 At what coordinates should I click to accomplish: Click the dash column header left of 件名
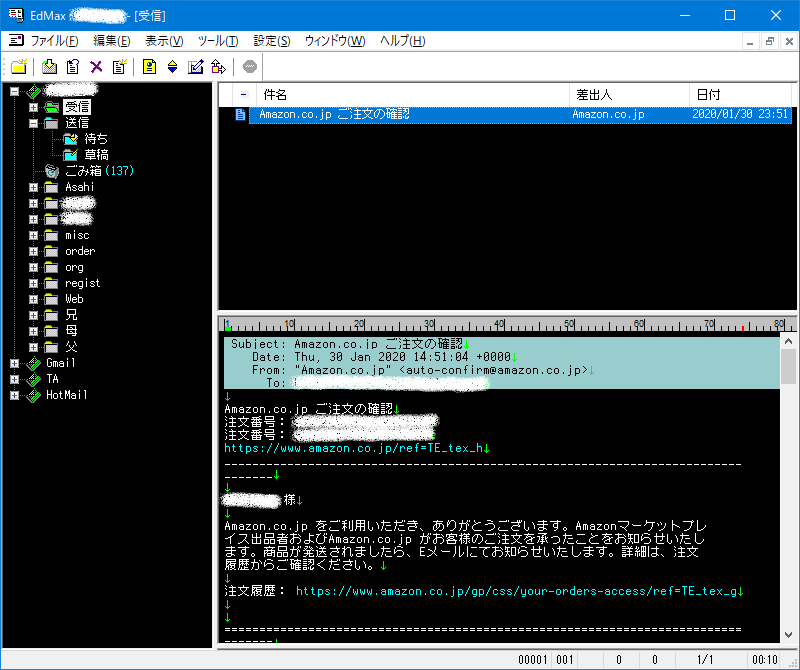243,95
